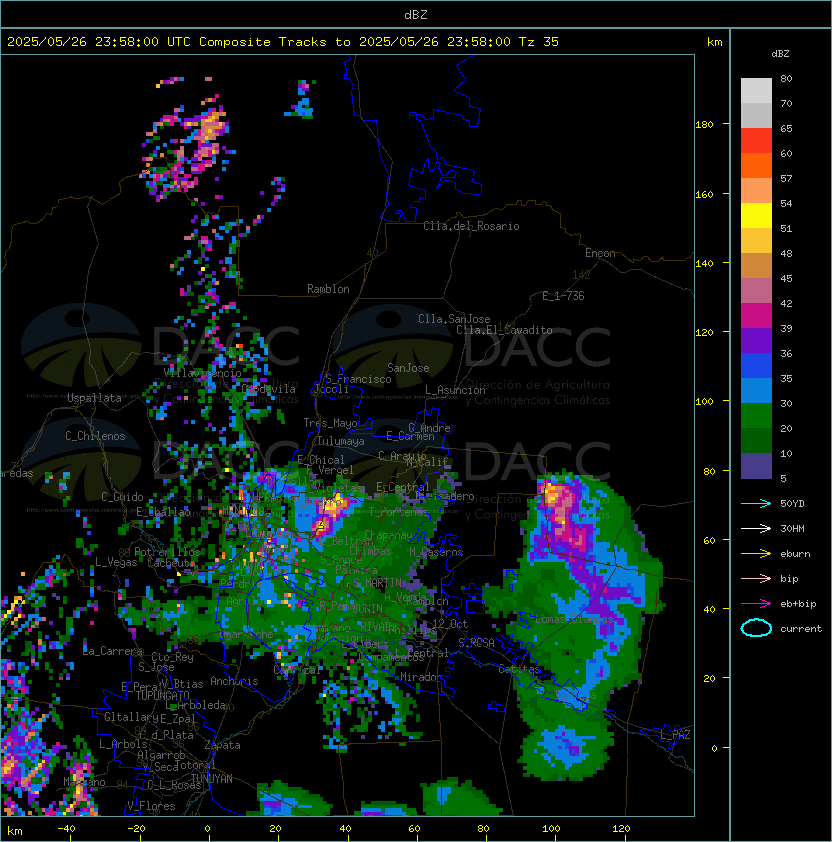Click the 'M_Caseros' map label
Viewport: 832px width, 842px height.
436,552
